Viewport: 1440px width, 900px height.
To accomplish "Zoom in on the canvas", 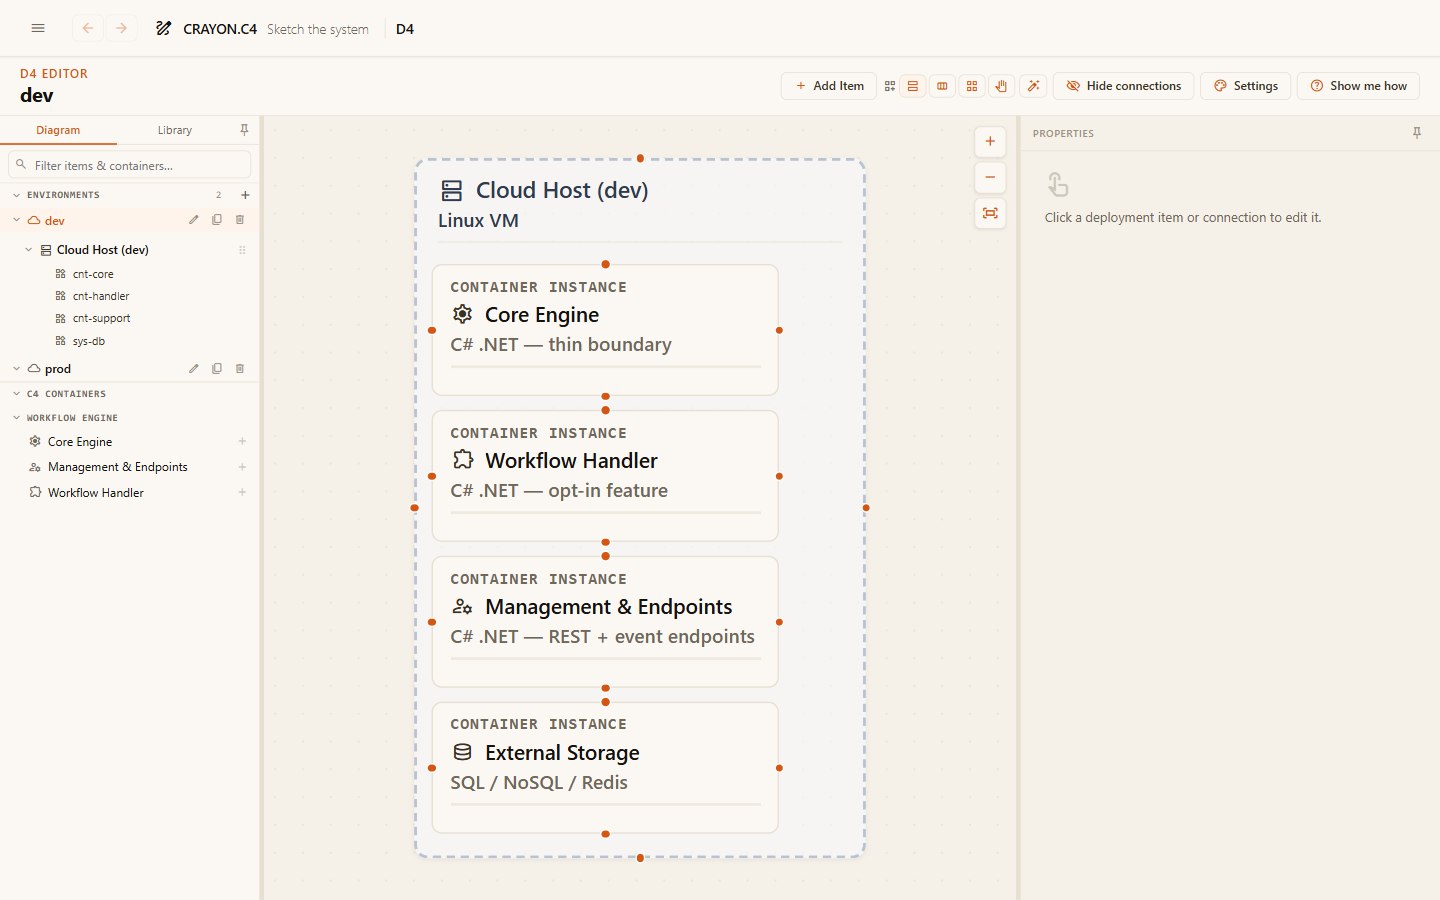I will [x=990, y=142].
